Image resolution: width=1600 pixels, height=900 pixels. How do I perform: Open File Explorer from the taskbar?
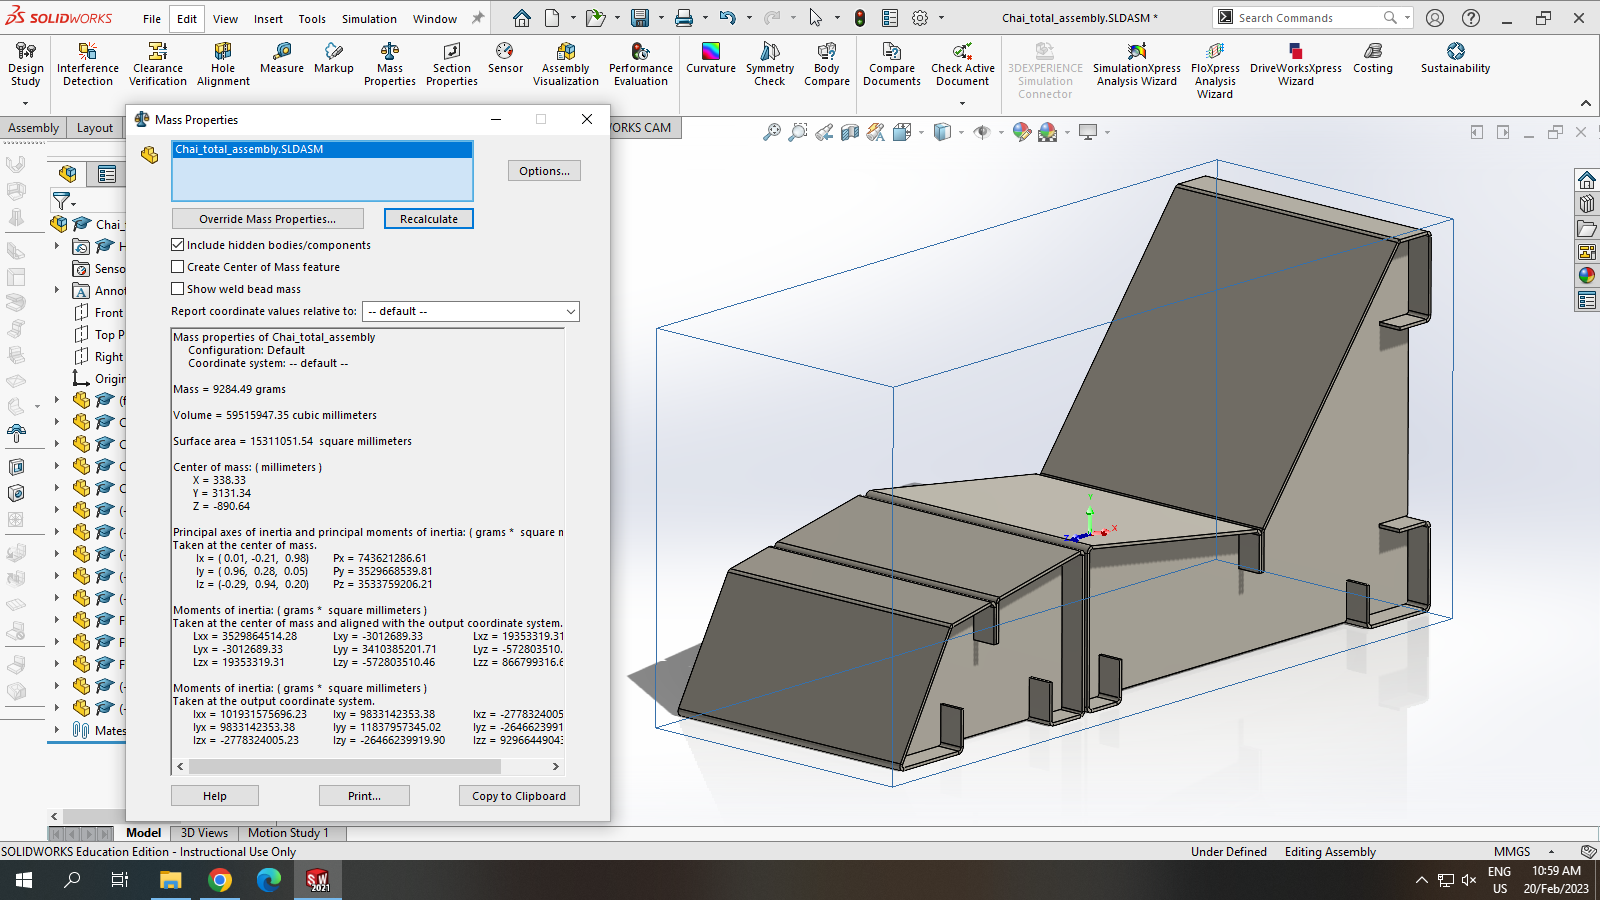coord(170,880)
